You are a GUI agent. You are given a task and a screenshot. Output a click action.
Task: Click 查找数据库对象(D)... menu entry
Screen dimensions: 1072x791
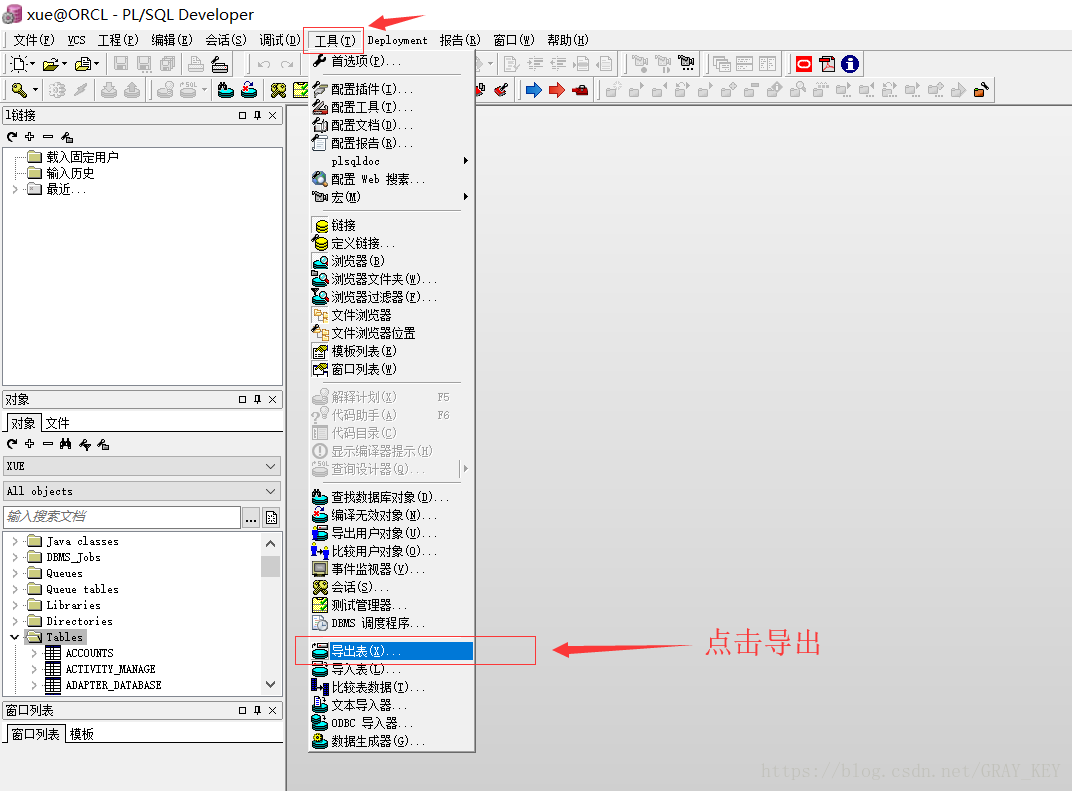click(392, 497)
